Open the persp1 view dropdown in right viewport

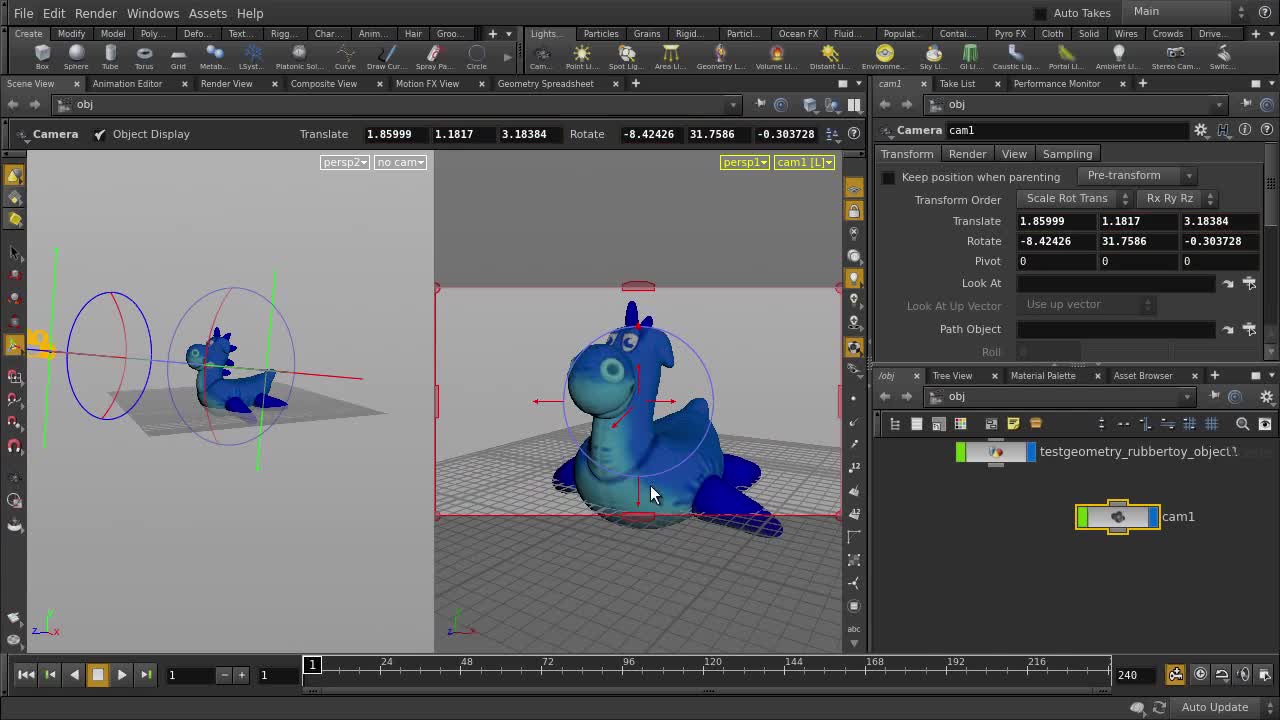click(744, 162)
